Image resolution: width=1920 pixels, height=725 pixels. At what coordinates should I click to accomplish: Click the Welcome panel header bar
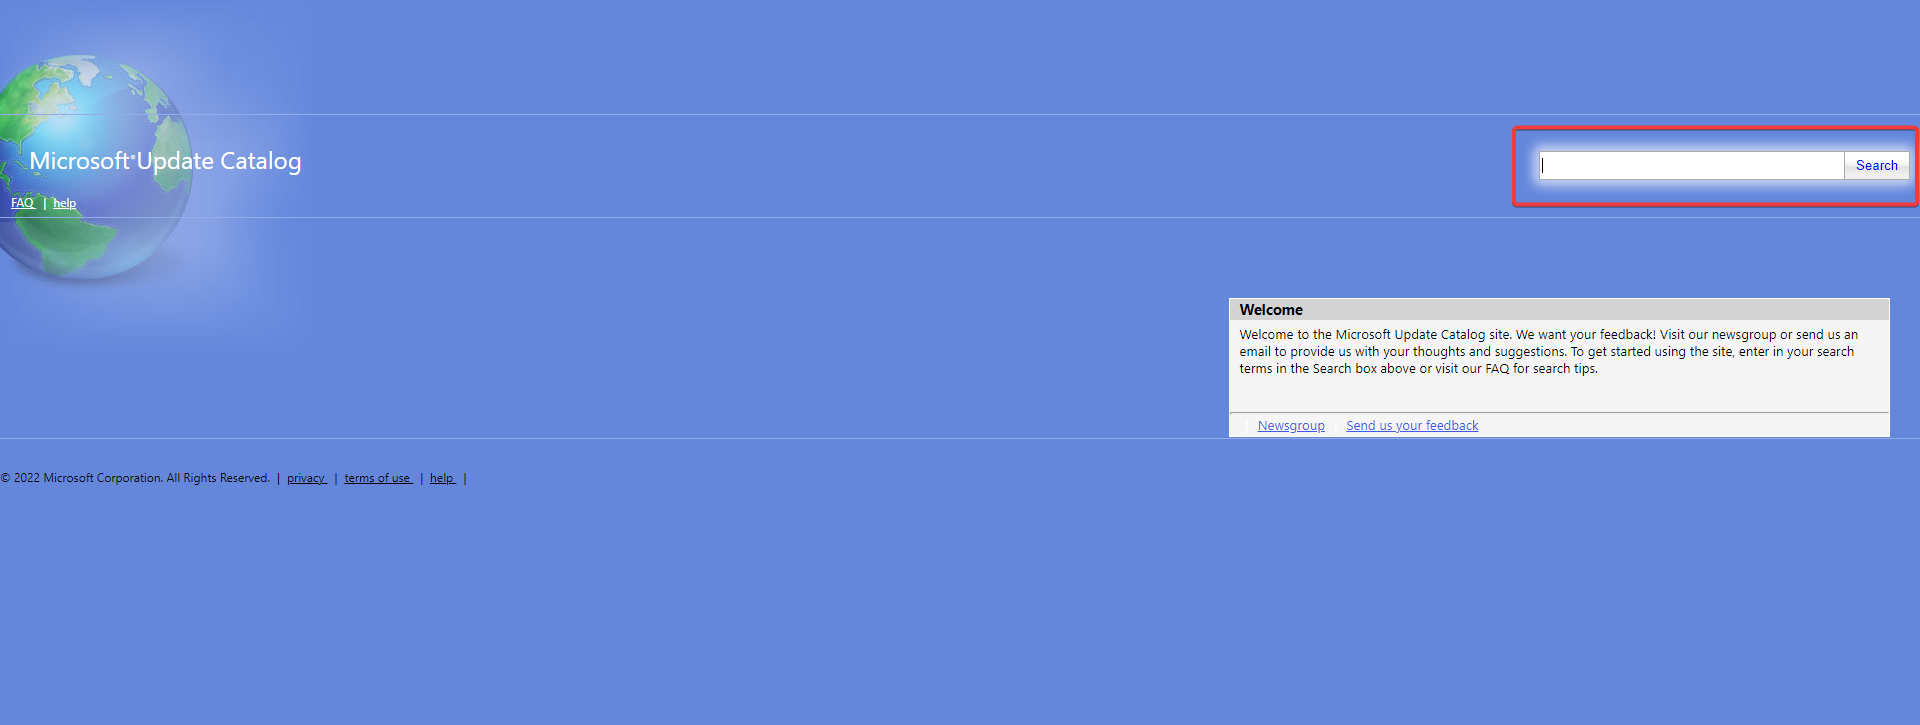(x=1559, y=310)
